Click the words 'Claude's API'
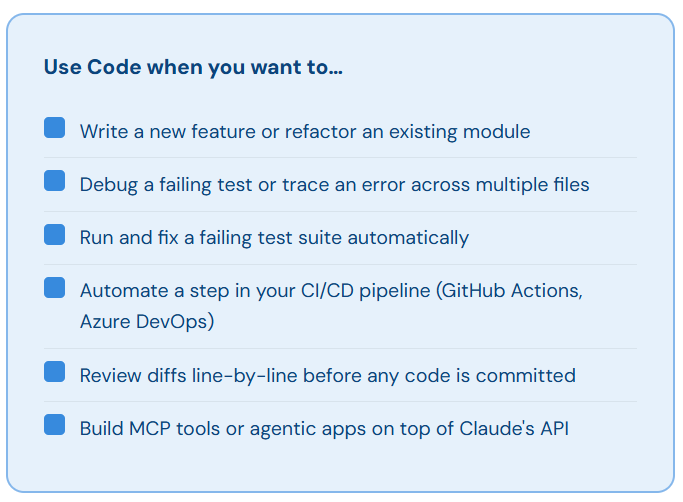The image size is (683, 502). 514,428
